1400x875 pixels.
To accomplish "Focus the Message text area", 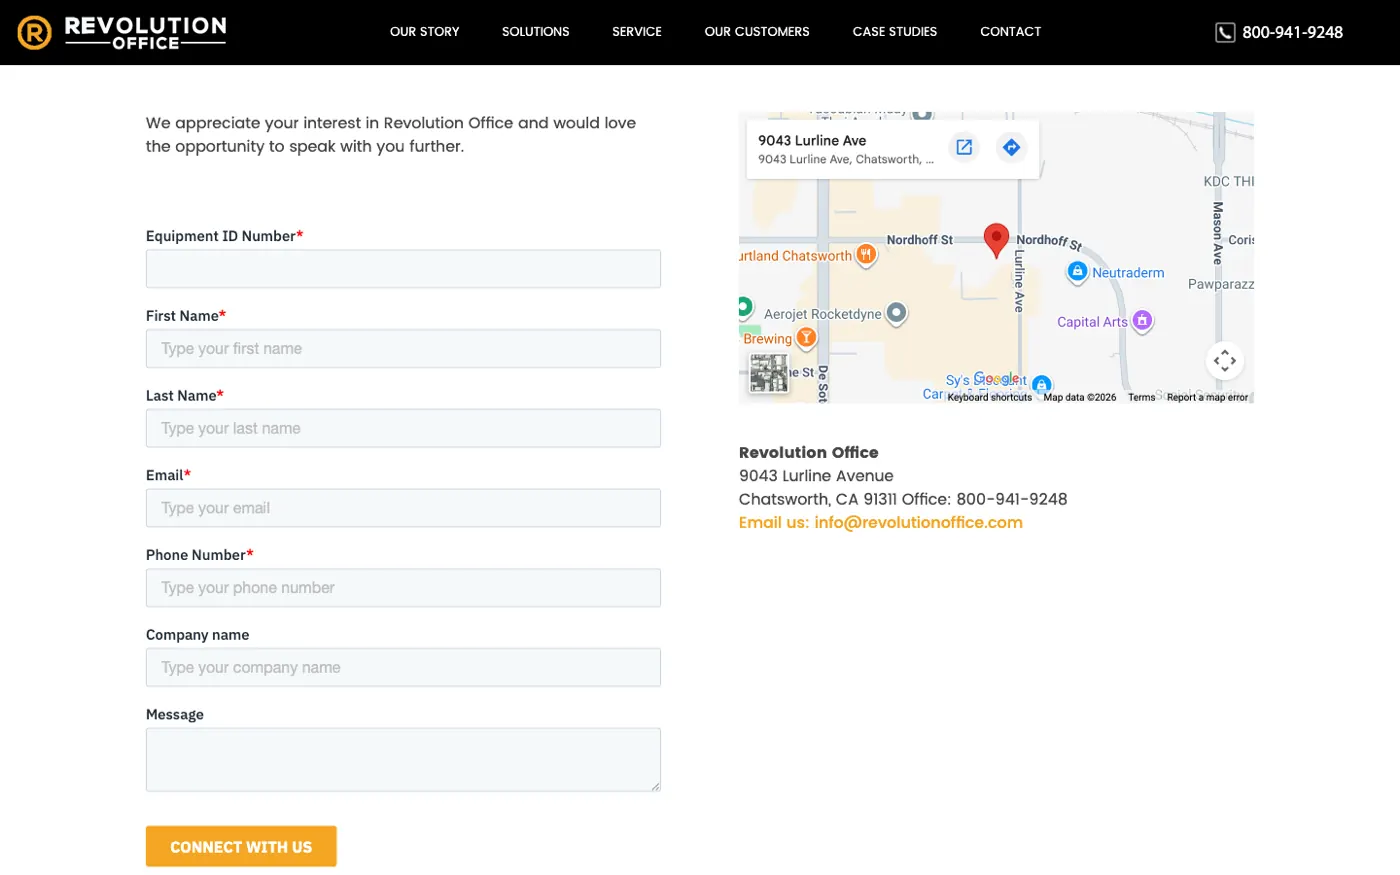I will (403, 760).
